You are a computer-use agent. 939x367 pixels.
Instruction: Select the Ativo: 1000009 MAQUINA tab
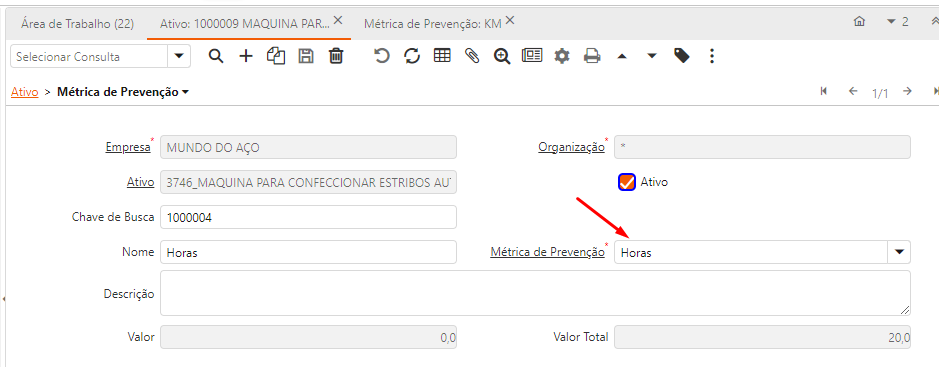click(245, 23)
